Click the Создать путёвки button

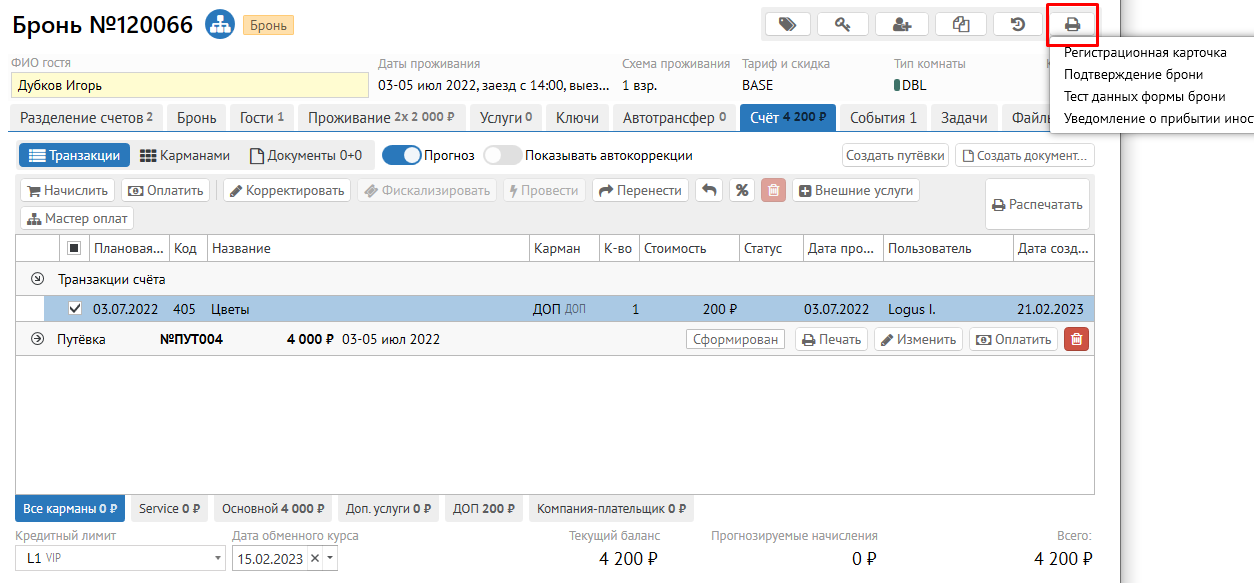895,156
